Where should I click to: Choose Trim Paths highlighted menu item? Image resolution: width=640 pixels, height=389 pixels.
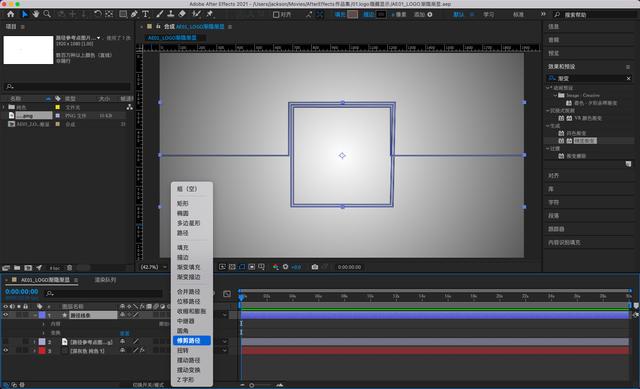[192, 340]
